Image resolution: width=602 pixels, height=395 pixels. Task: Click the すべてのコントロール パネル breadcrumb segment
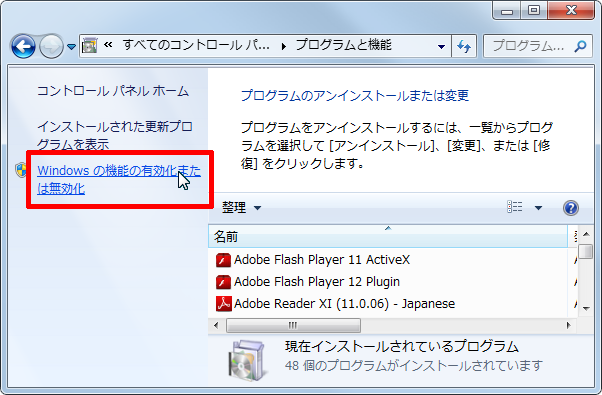pyautogui.click(x=196, y=46)
